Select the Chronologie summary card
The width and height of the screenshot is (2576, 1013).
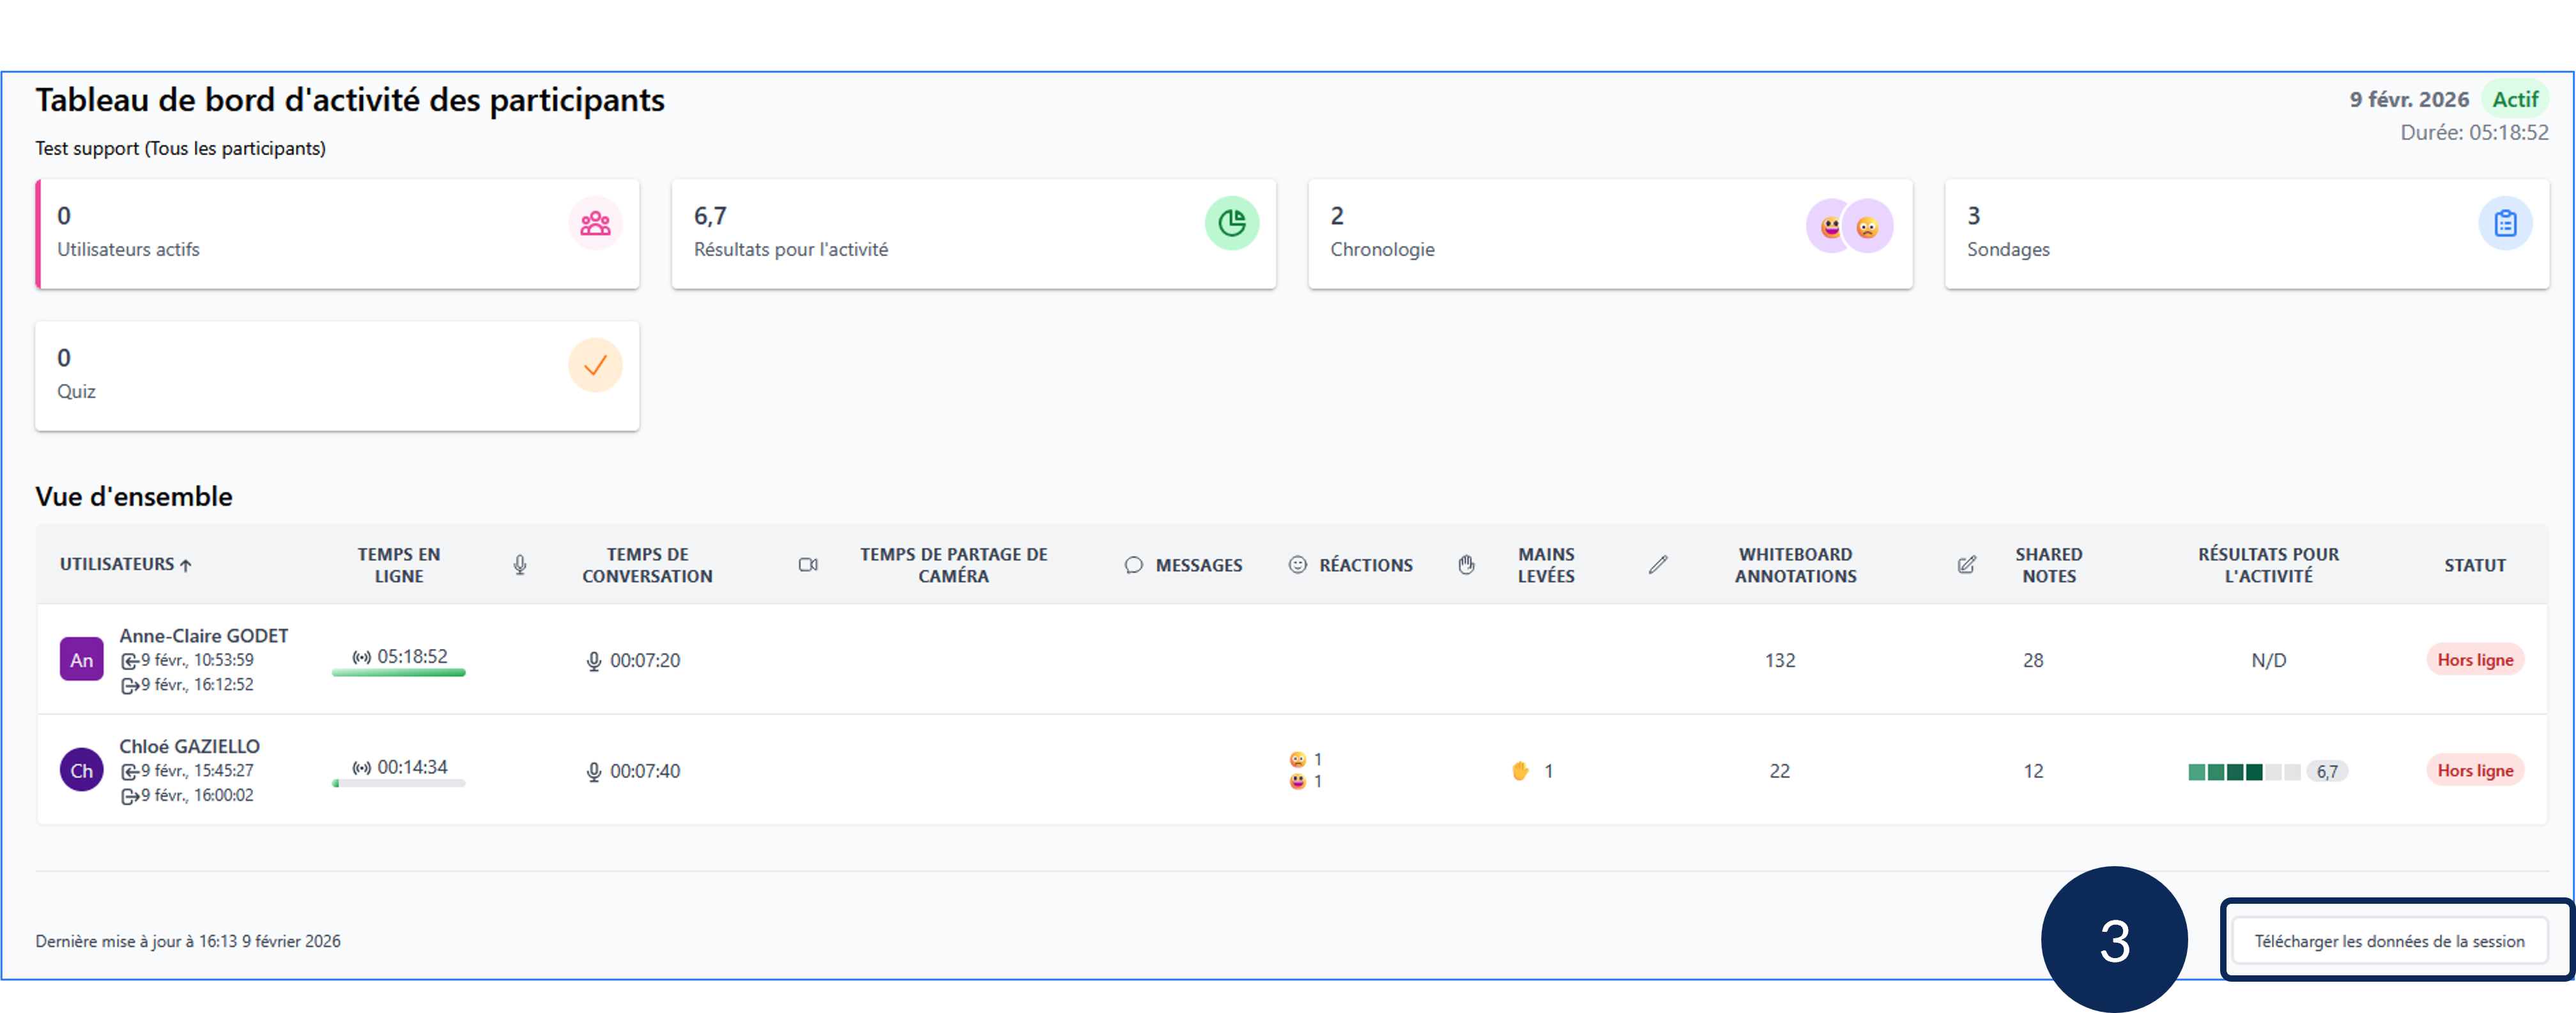1560,234
